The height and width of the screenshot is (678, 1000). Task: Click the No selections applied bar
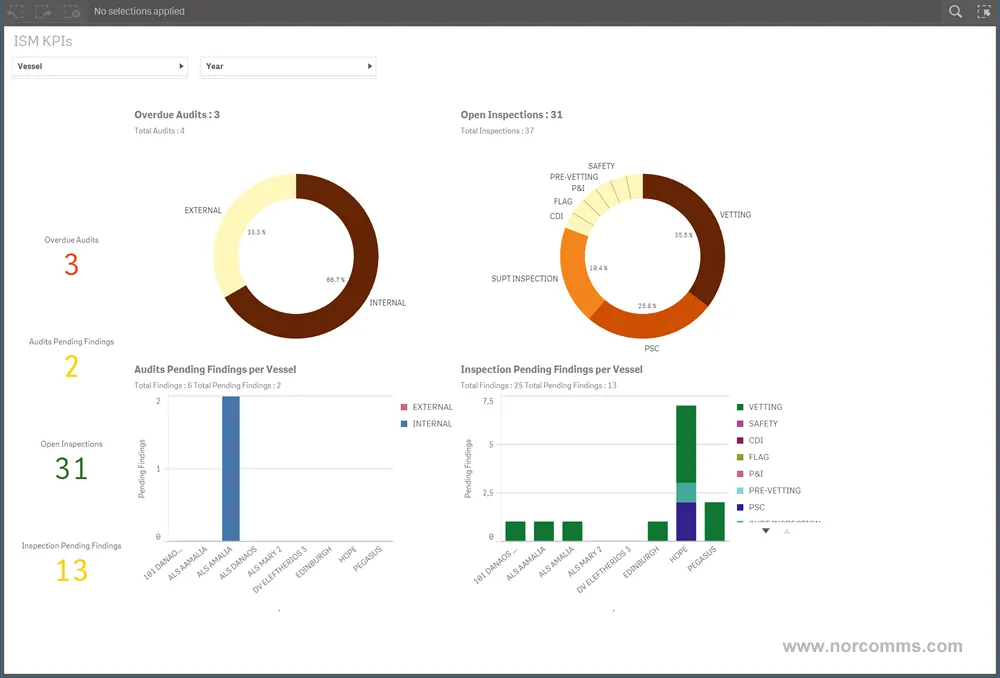[138, 11]
